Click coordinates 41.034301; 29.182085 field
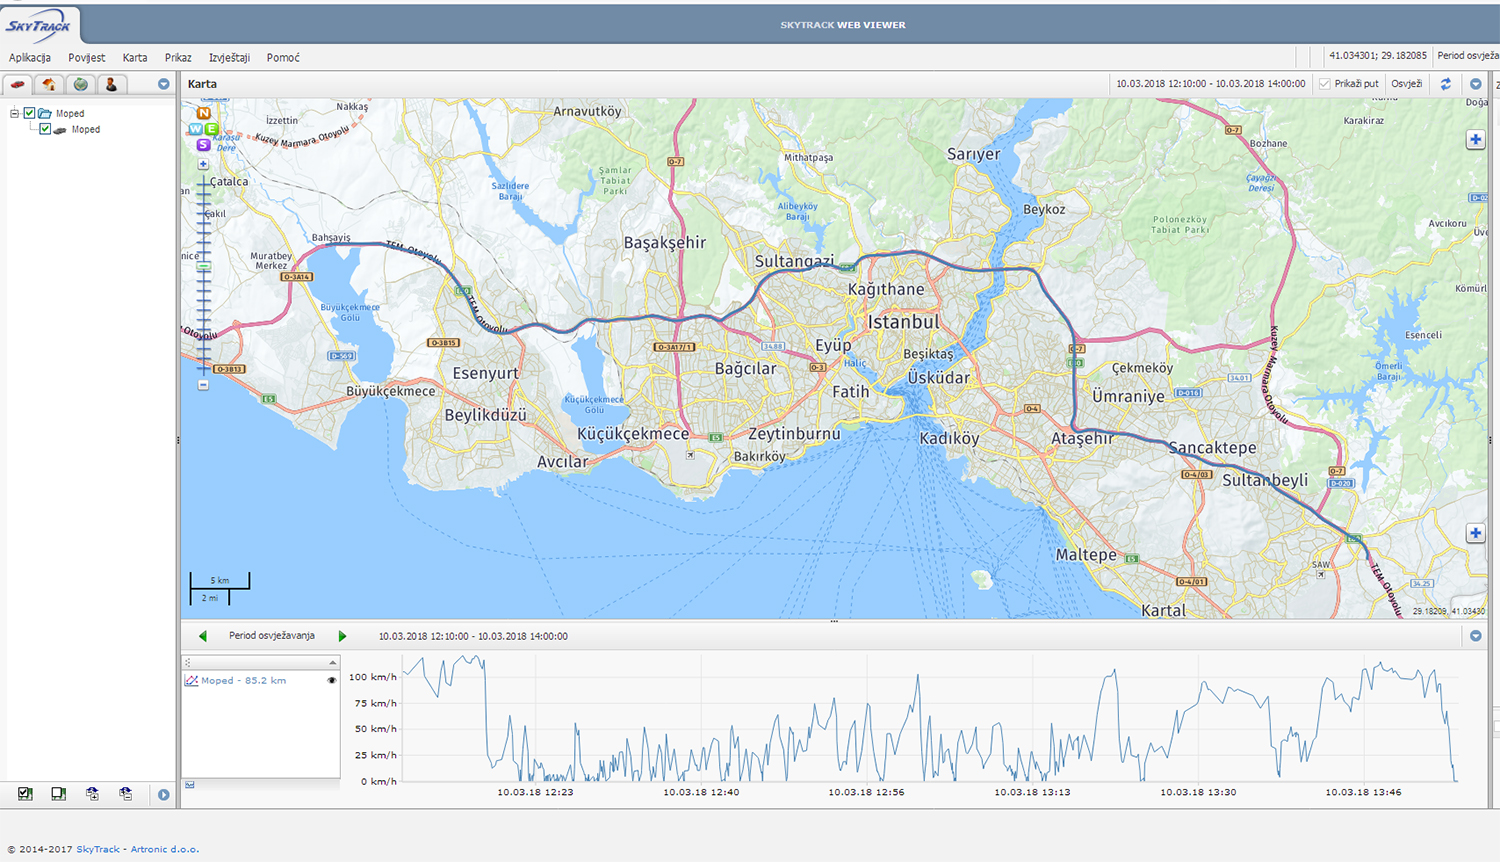Image resolution: width=1500 pixels, height=862 pixels. (1378, 56)
